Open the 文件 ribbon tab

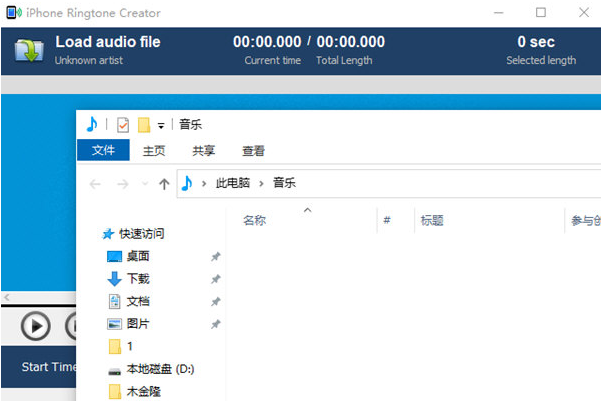[x=103, y=150]
